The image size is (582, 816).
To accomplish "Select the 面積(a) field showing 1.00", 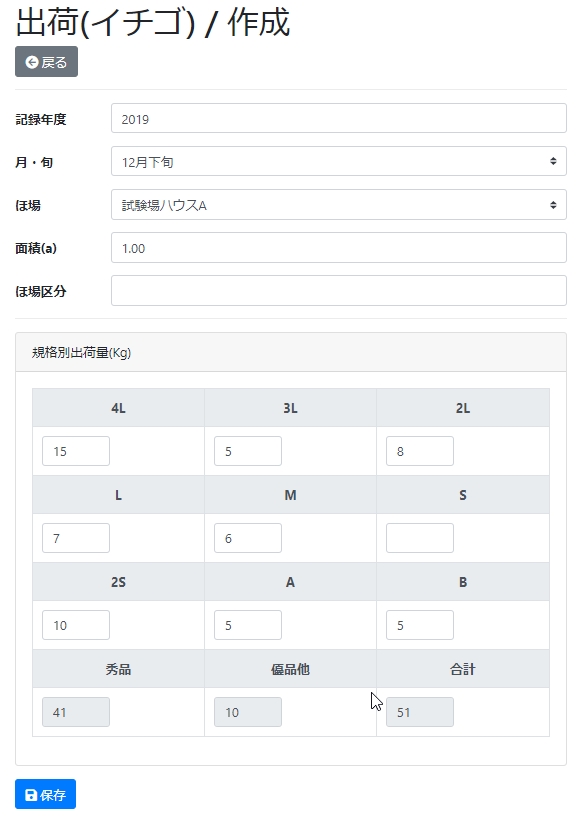I will pyautogui.click(x=340, y=248).
